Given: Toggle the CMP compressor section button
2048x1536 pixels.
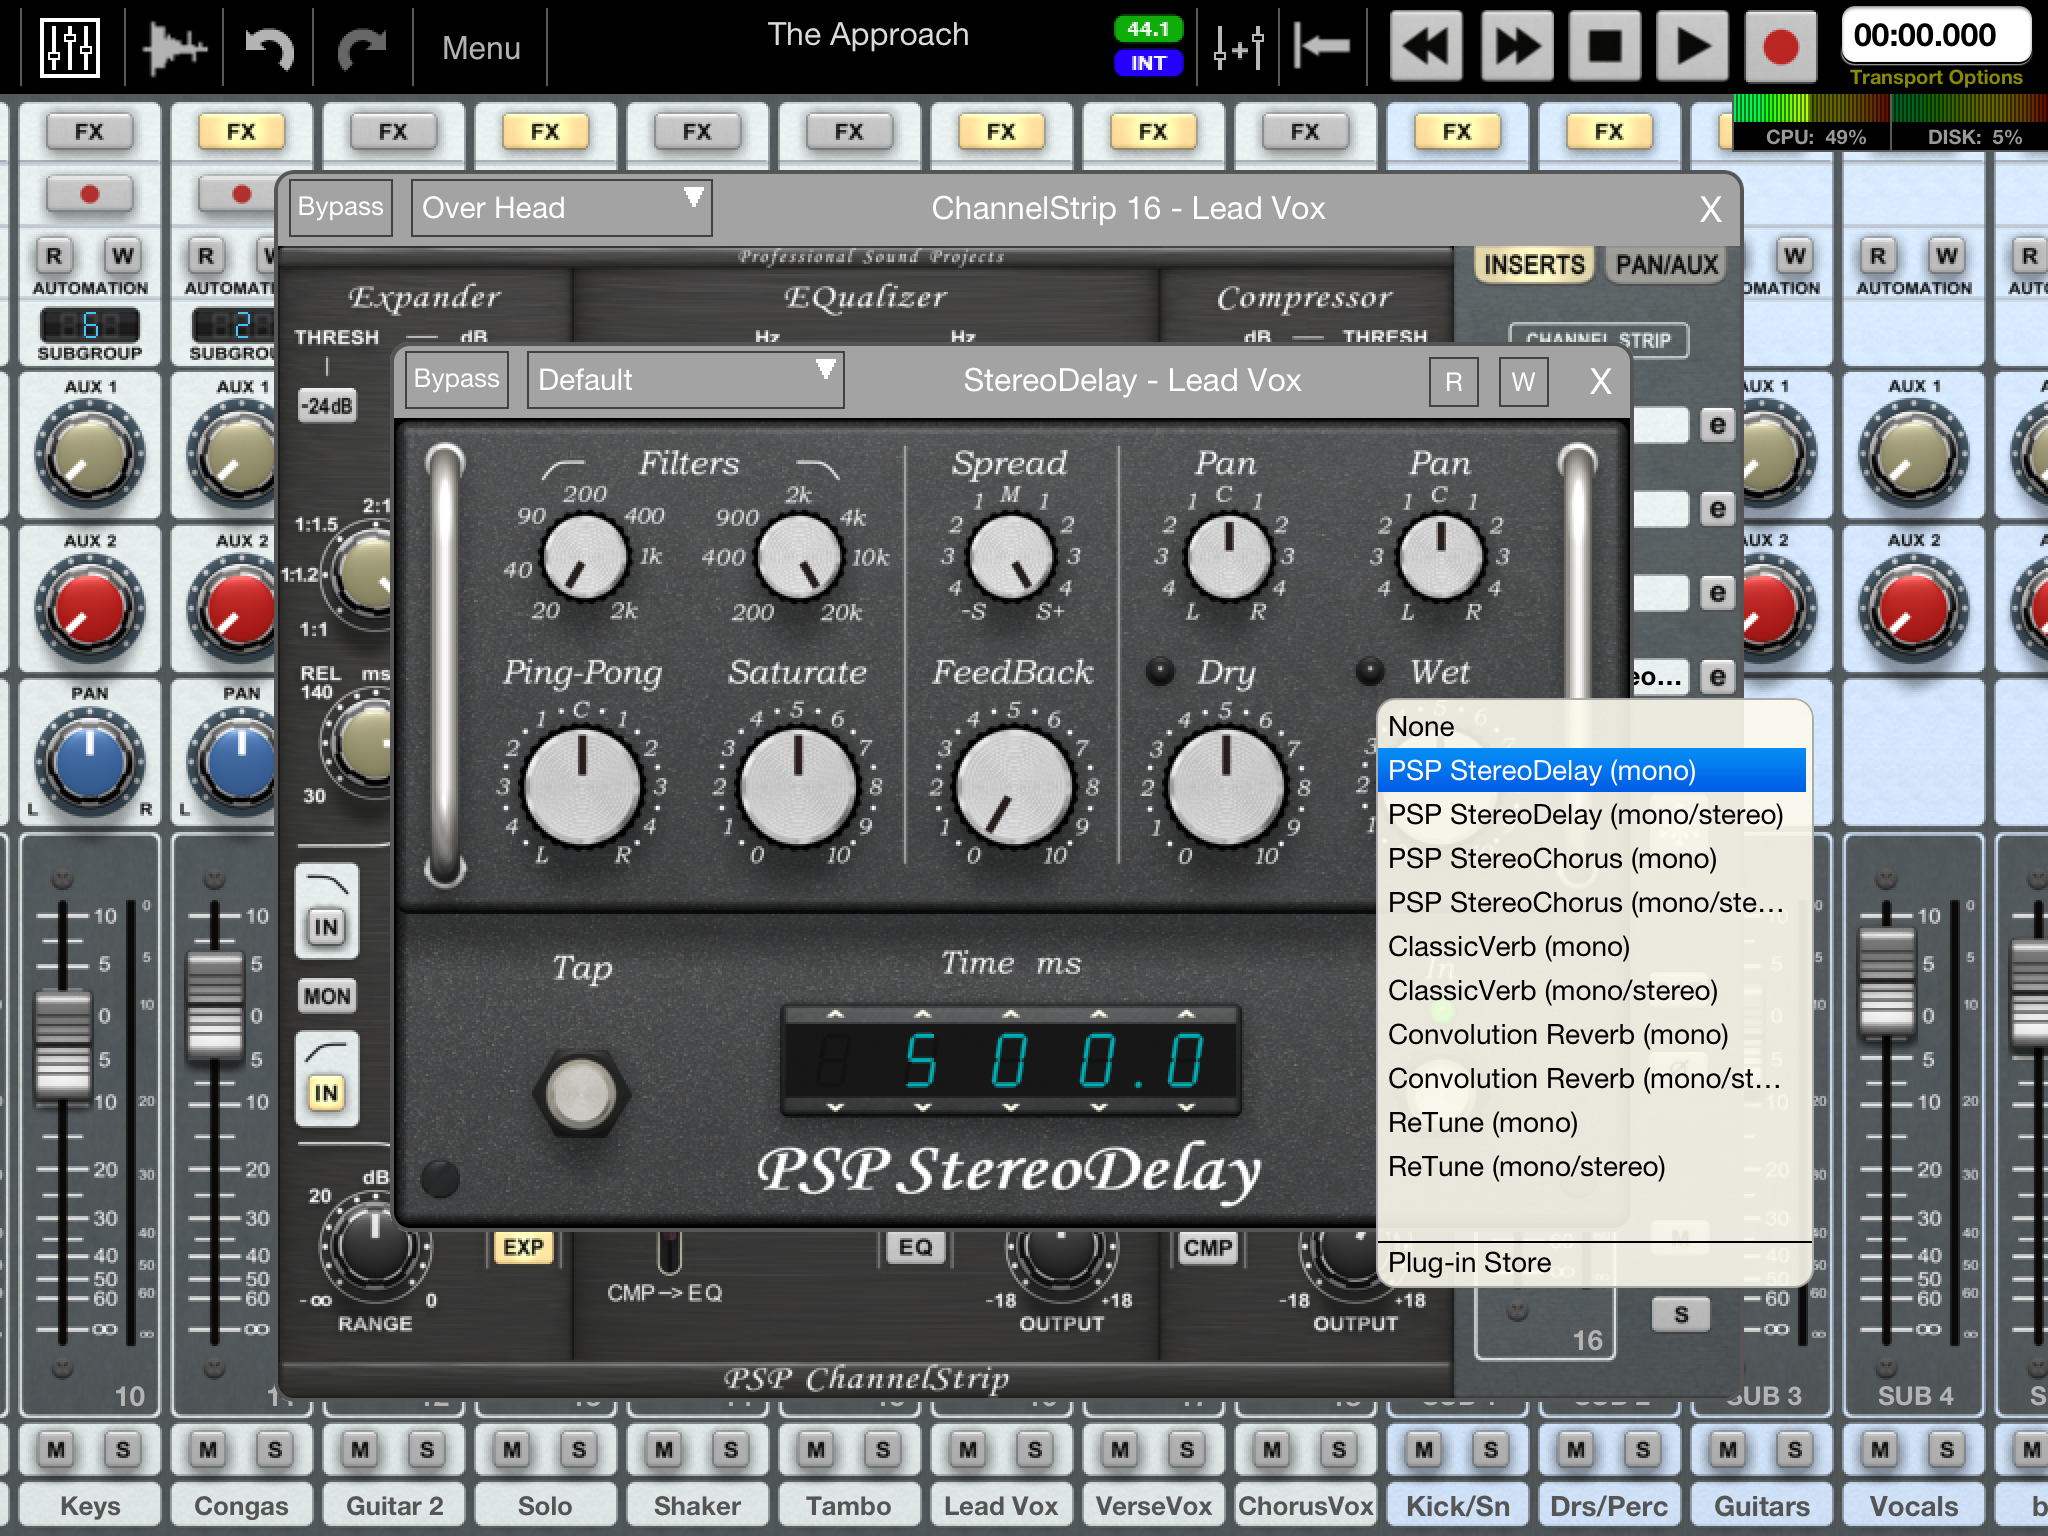Looking at the screenshot, I should click(1208, 1247).
